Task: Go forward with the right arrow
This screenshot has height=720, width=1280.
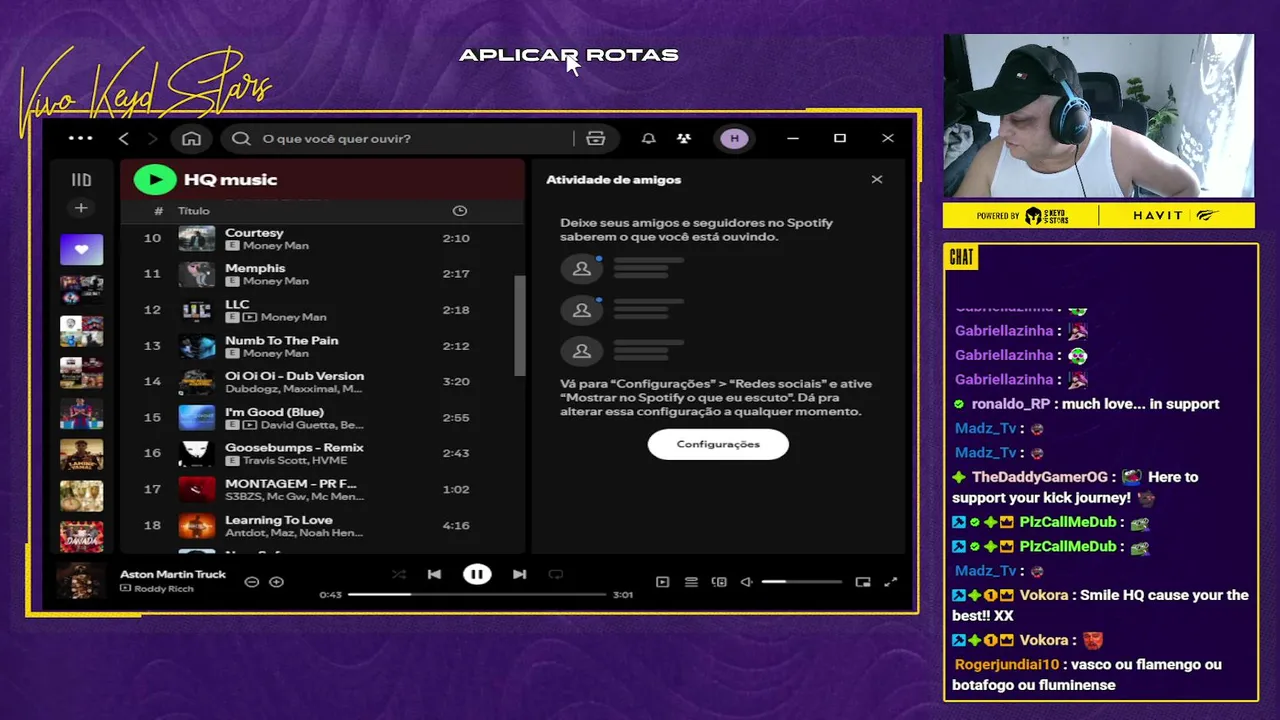Action: [x=152, y=138]
